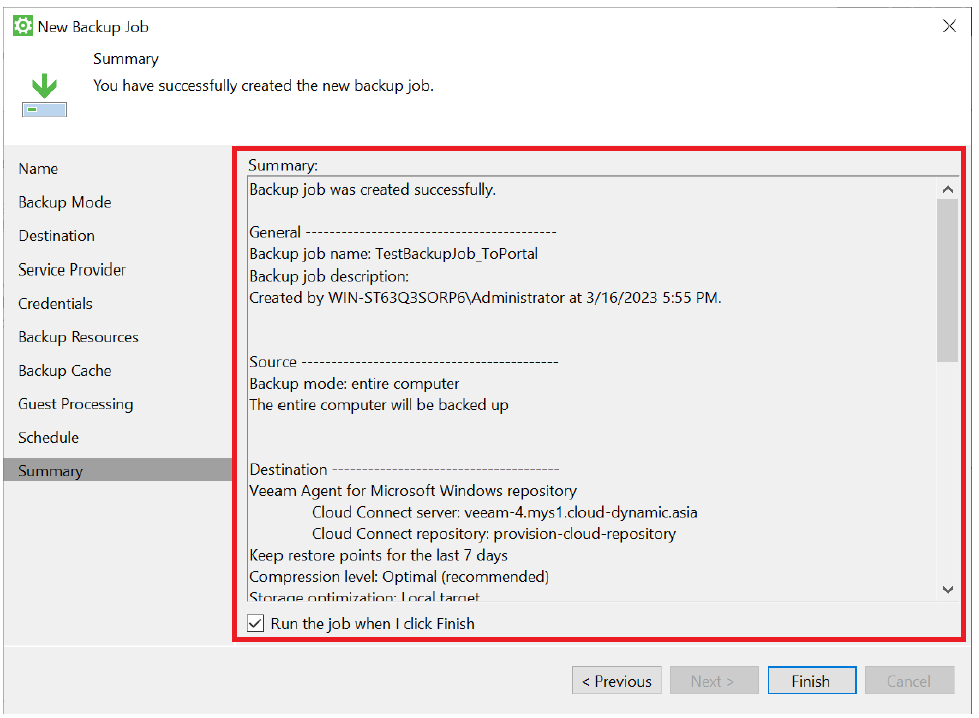Click the 'Backup mode: entire computer' line
Image resolution: width=979 pixels, height=718 pixels.
[354, 383]
